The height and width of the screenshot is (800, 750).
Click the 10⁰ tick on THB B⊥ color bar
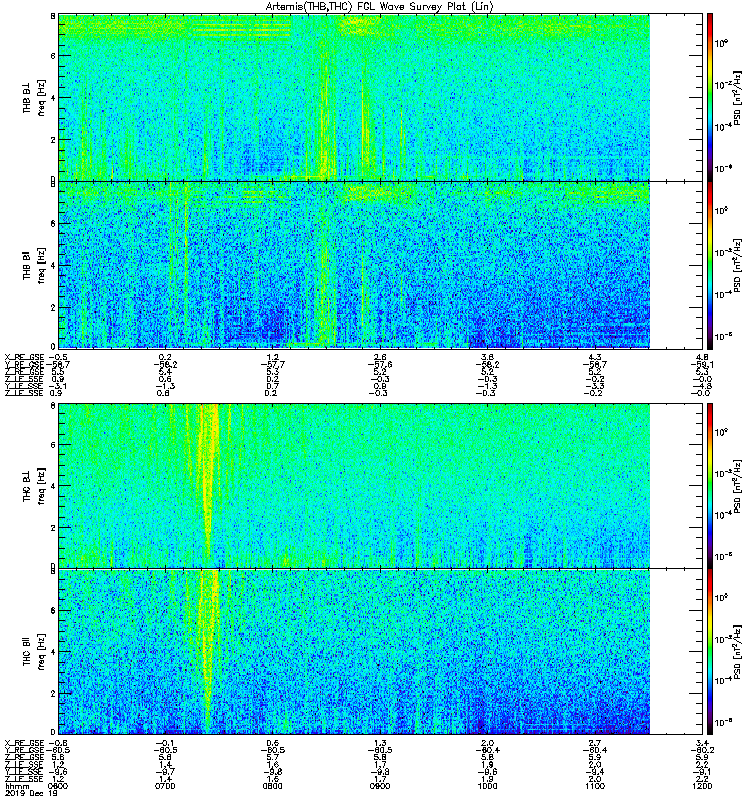721,43
